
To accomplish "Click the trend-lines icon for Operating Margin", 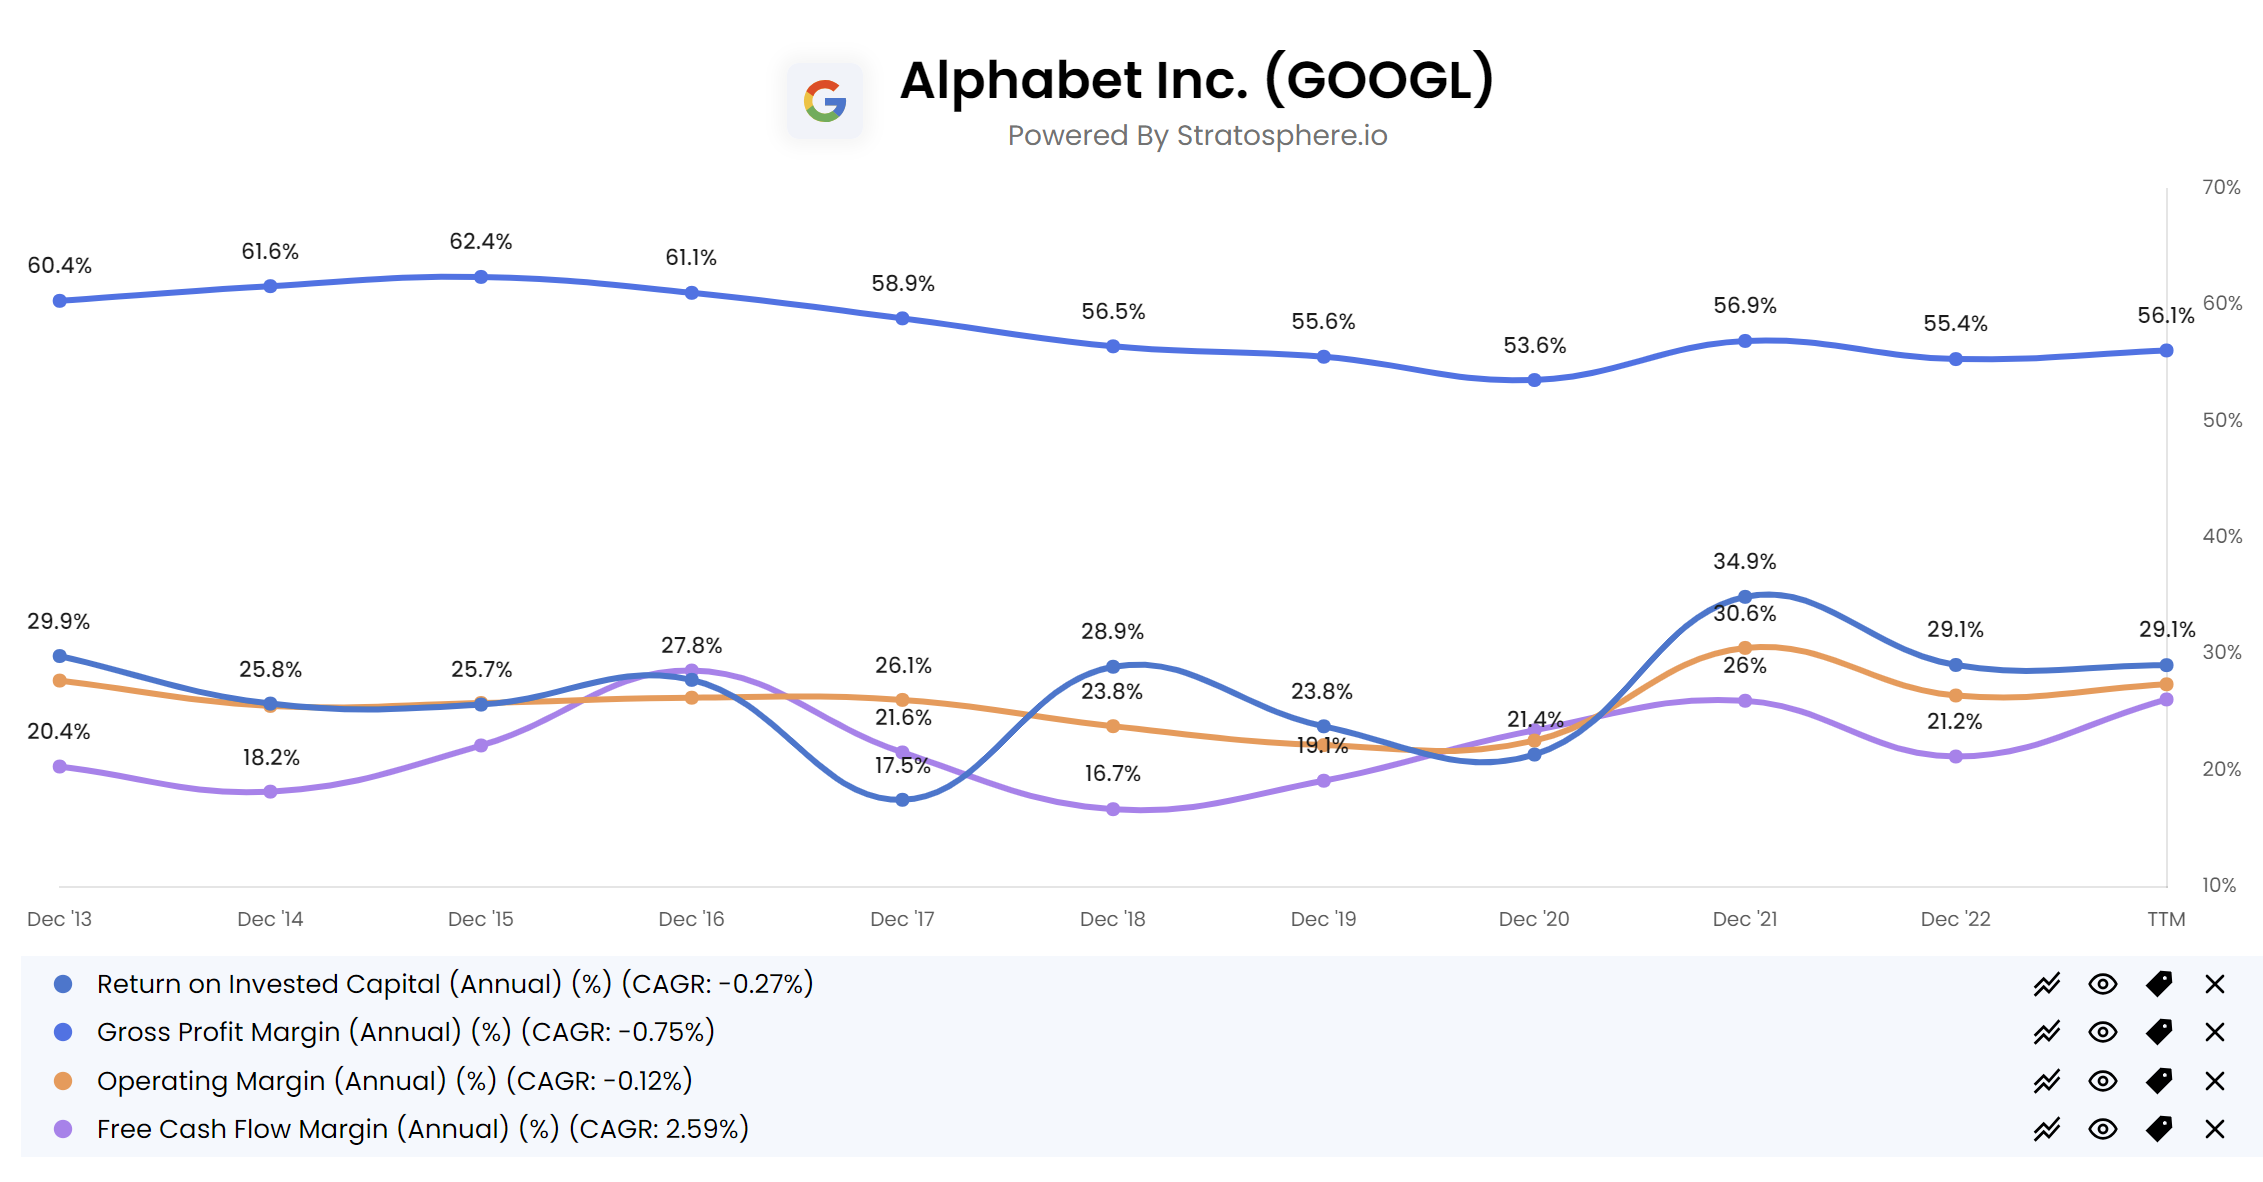I will [x=2047, y=1082].
